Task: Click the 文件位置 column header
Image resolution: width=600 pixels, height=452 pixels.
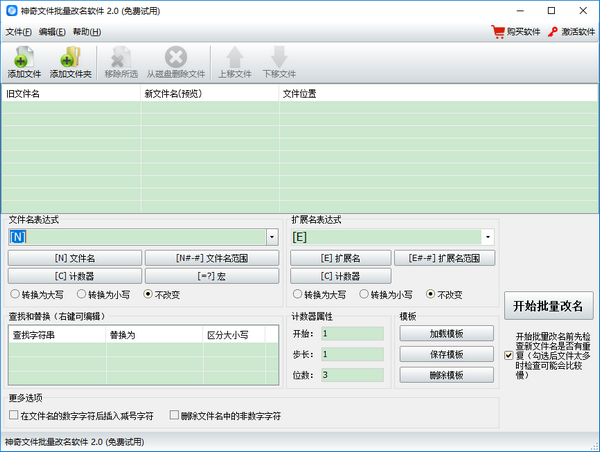Action: click(x=300, y=94)
